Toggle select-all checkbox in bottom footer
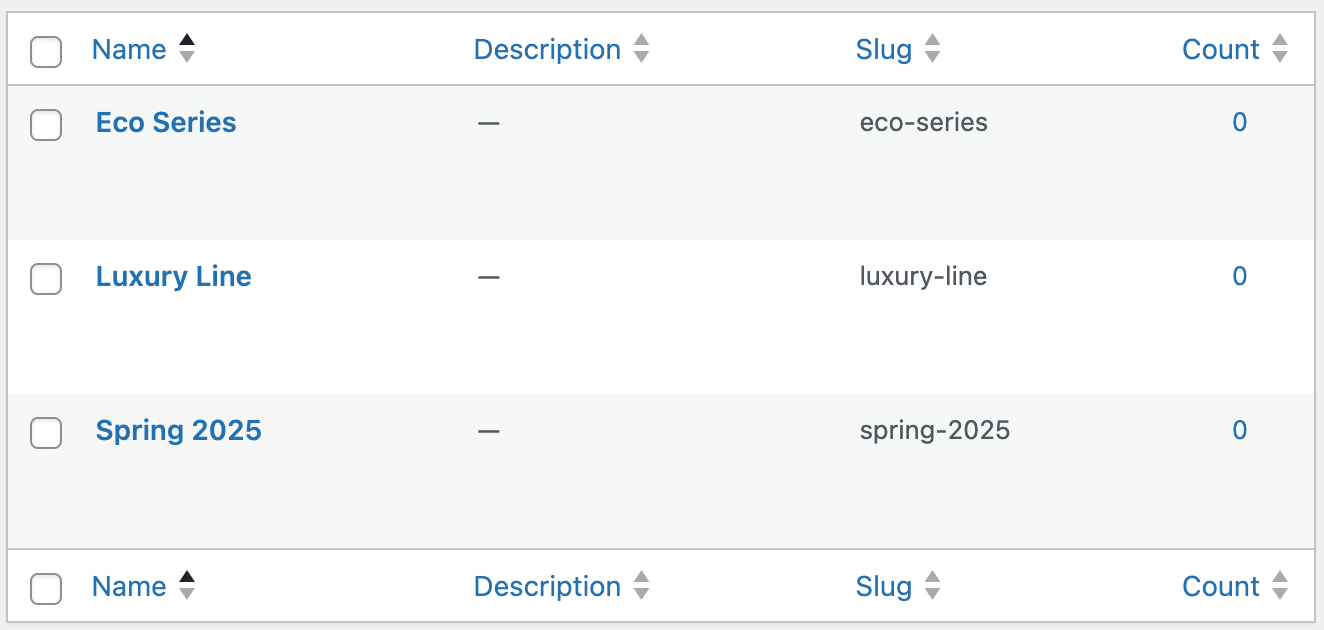Viewport: 1324px width, 630px height. [46, 588]
